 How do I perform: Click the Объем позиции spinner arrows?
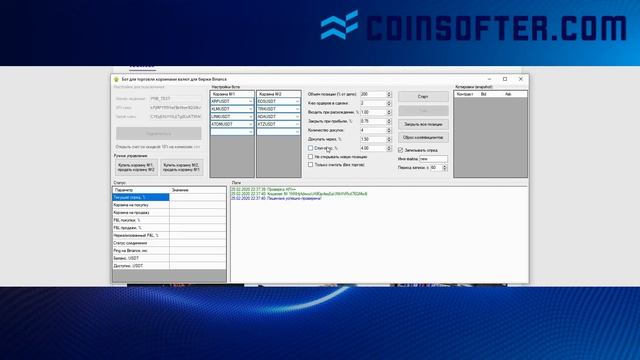point(389,94)
